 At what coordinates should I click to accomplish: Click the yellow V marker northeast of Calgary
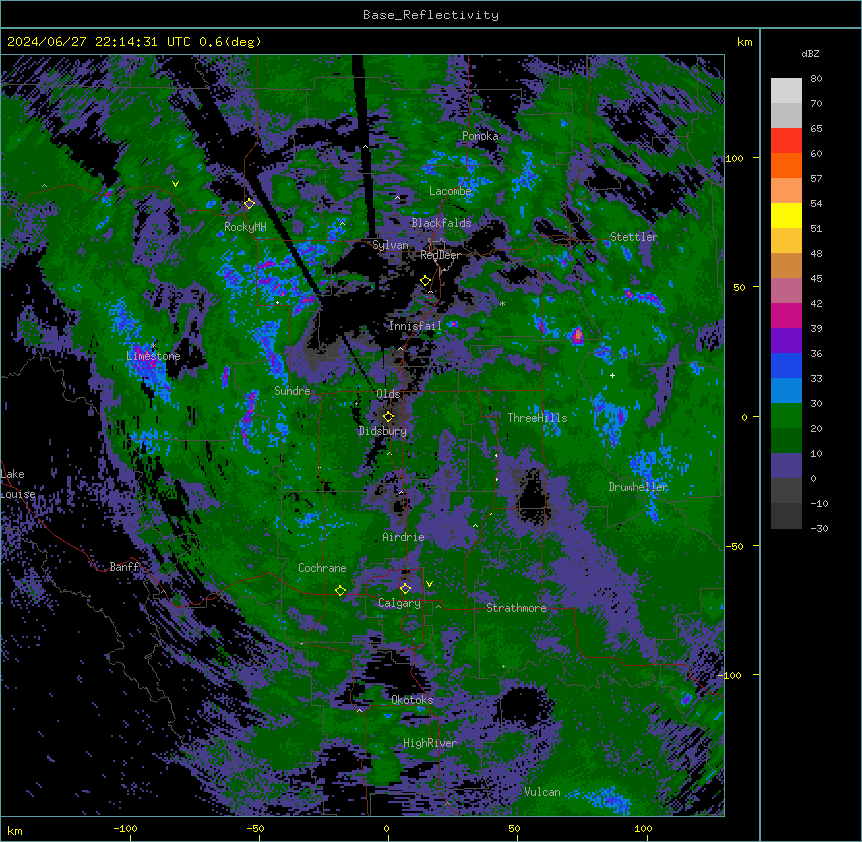(429, 584)
